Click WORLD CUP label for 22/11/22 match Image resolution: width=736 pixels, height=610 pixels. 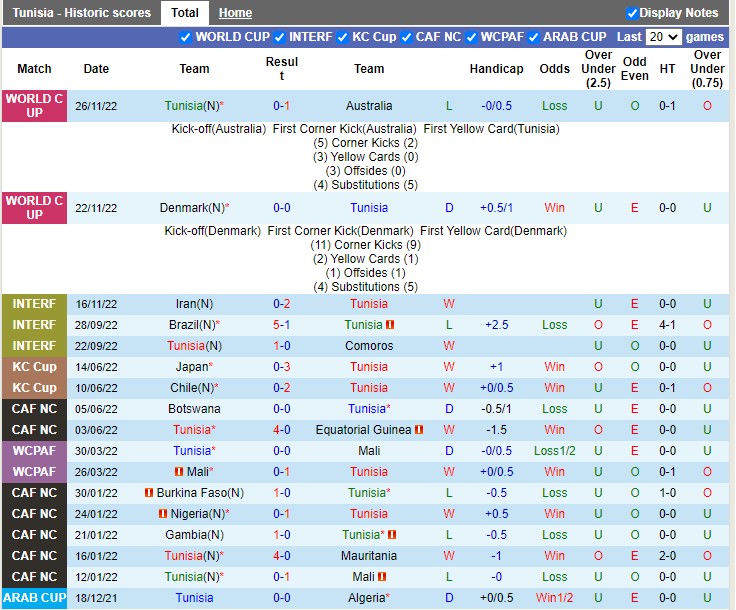click(x=34, y=208)
